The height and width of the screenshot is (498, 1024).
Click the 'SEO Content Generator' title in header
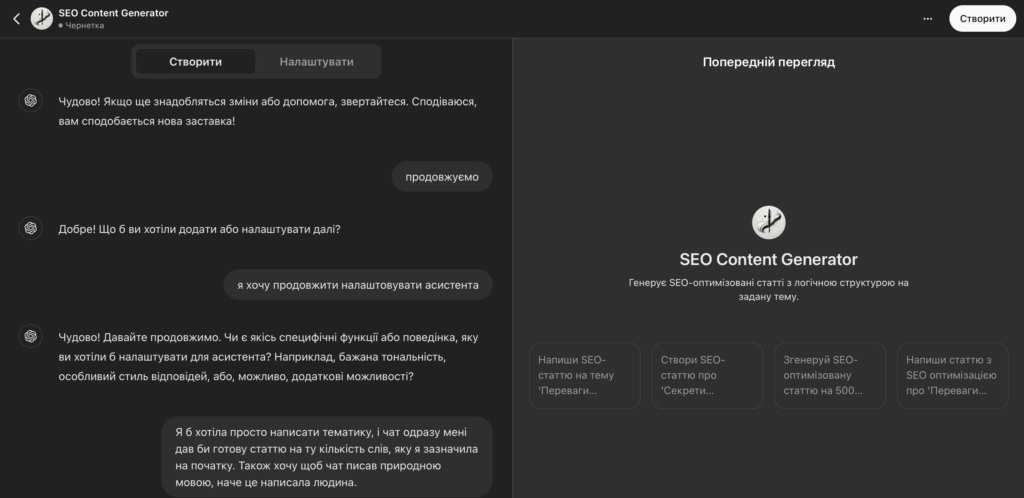pyautogui.click(x=113, y=12)
